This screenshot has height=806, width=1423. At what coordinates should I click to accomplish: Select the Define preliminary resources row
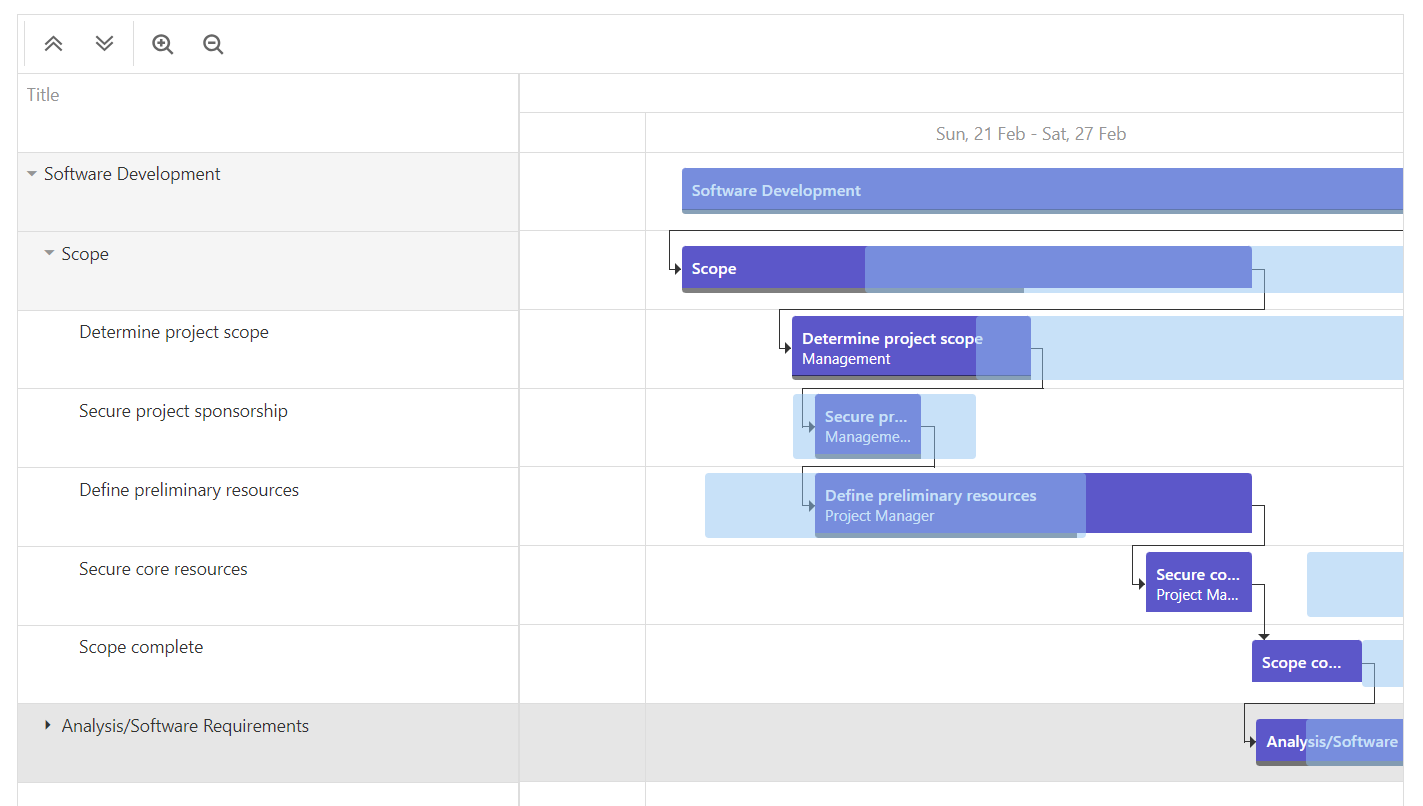coord(189,491)
